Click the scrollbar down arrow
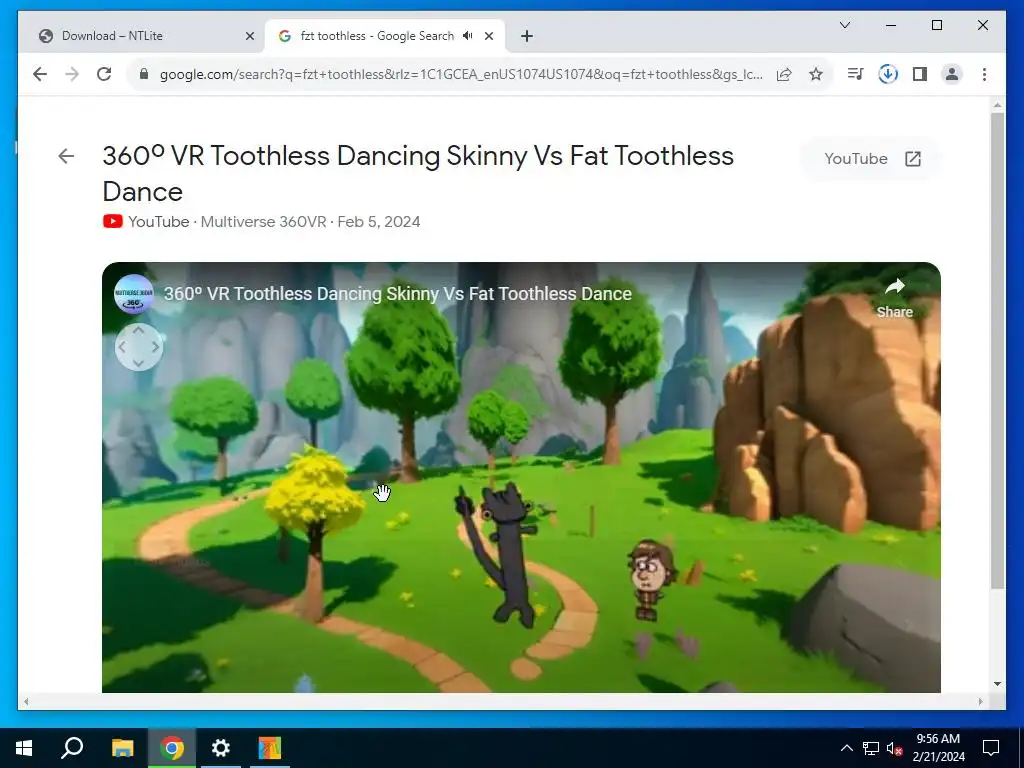The height and width of the screenshot is (768, 1024). tap(997, 684)
